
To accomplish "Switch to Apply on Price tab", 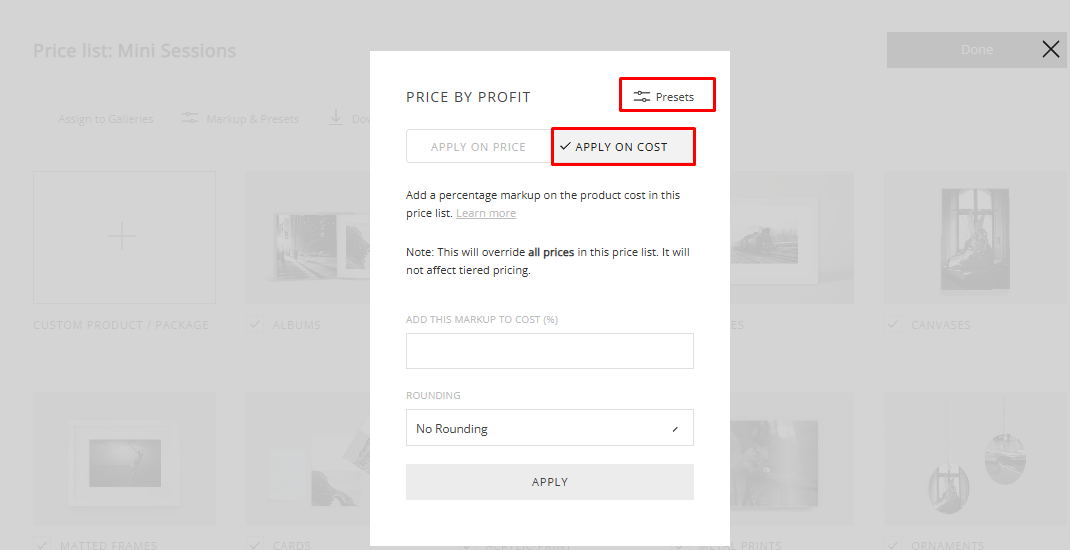I will (478, 147).
